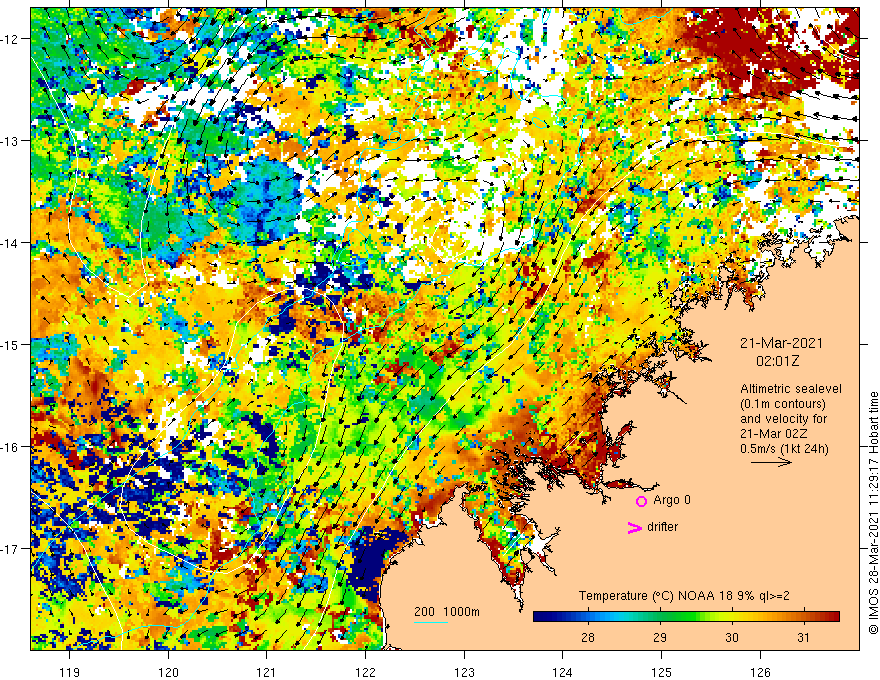Click the '119' longitude axis label
The width and height of the screenshot is (880, 680).
click(69, 673)
